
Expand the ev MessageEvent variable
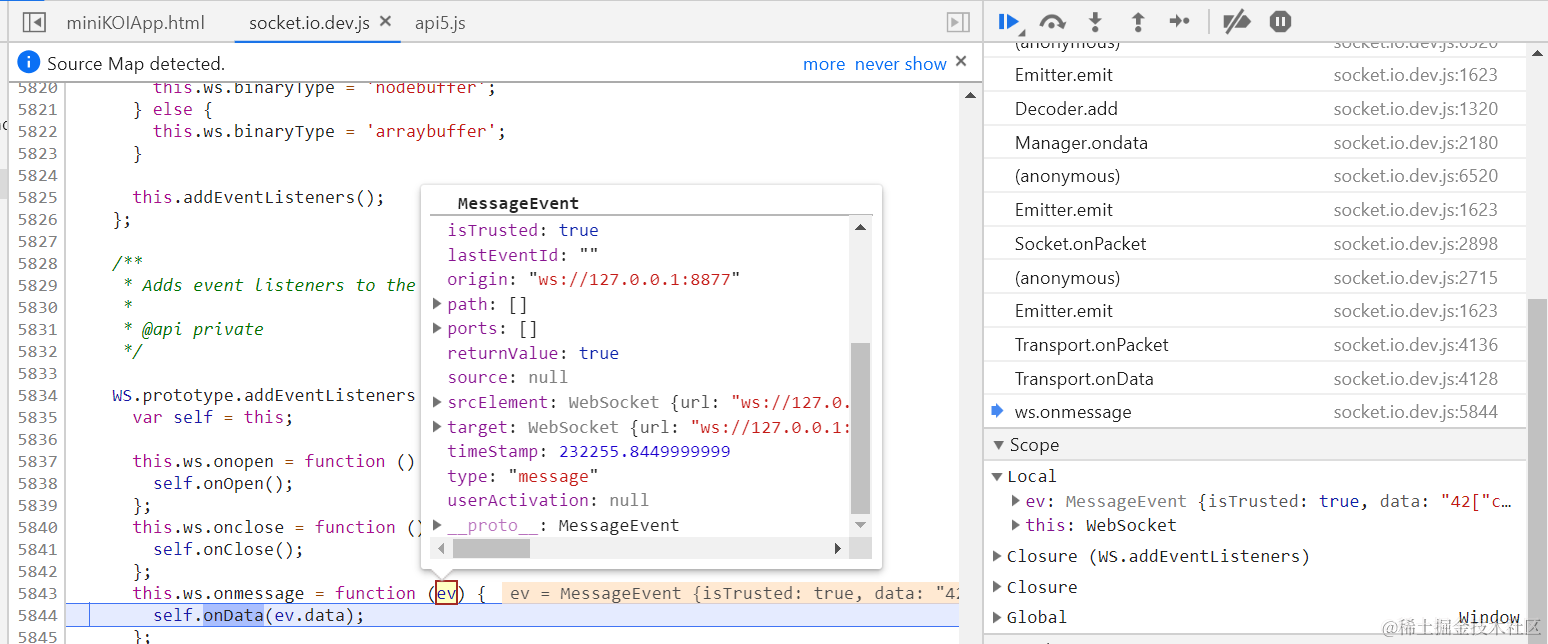(1017, 501)
